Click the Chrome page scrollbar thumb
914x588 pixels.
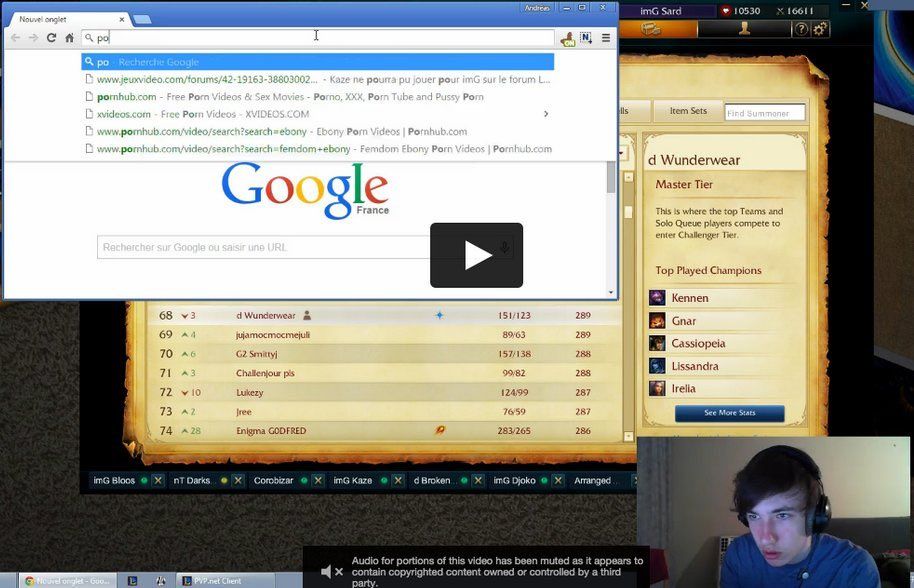click(x=611, y=177)
